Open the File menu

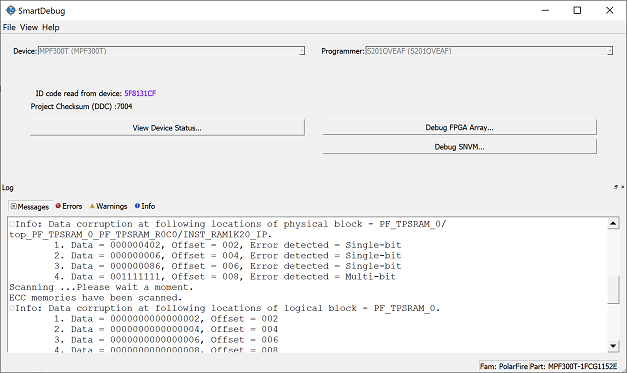(9, 27)
